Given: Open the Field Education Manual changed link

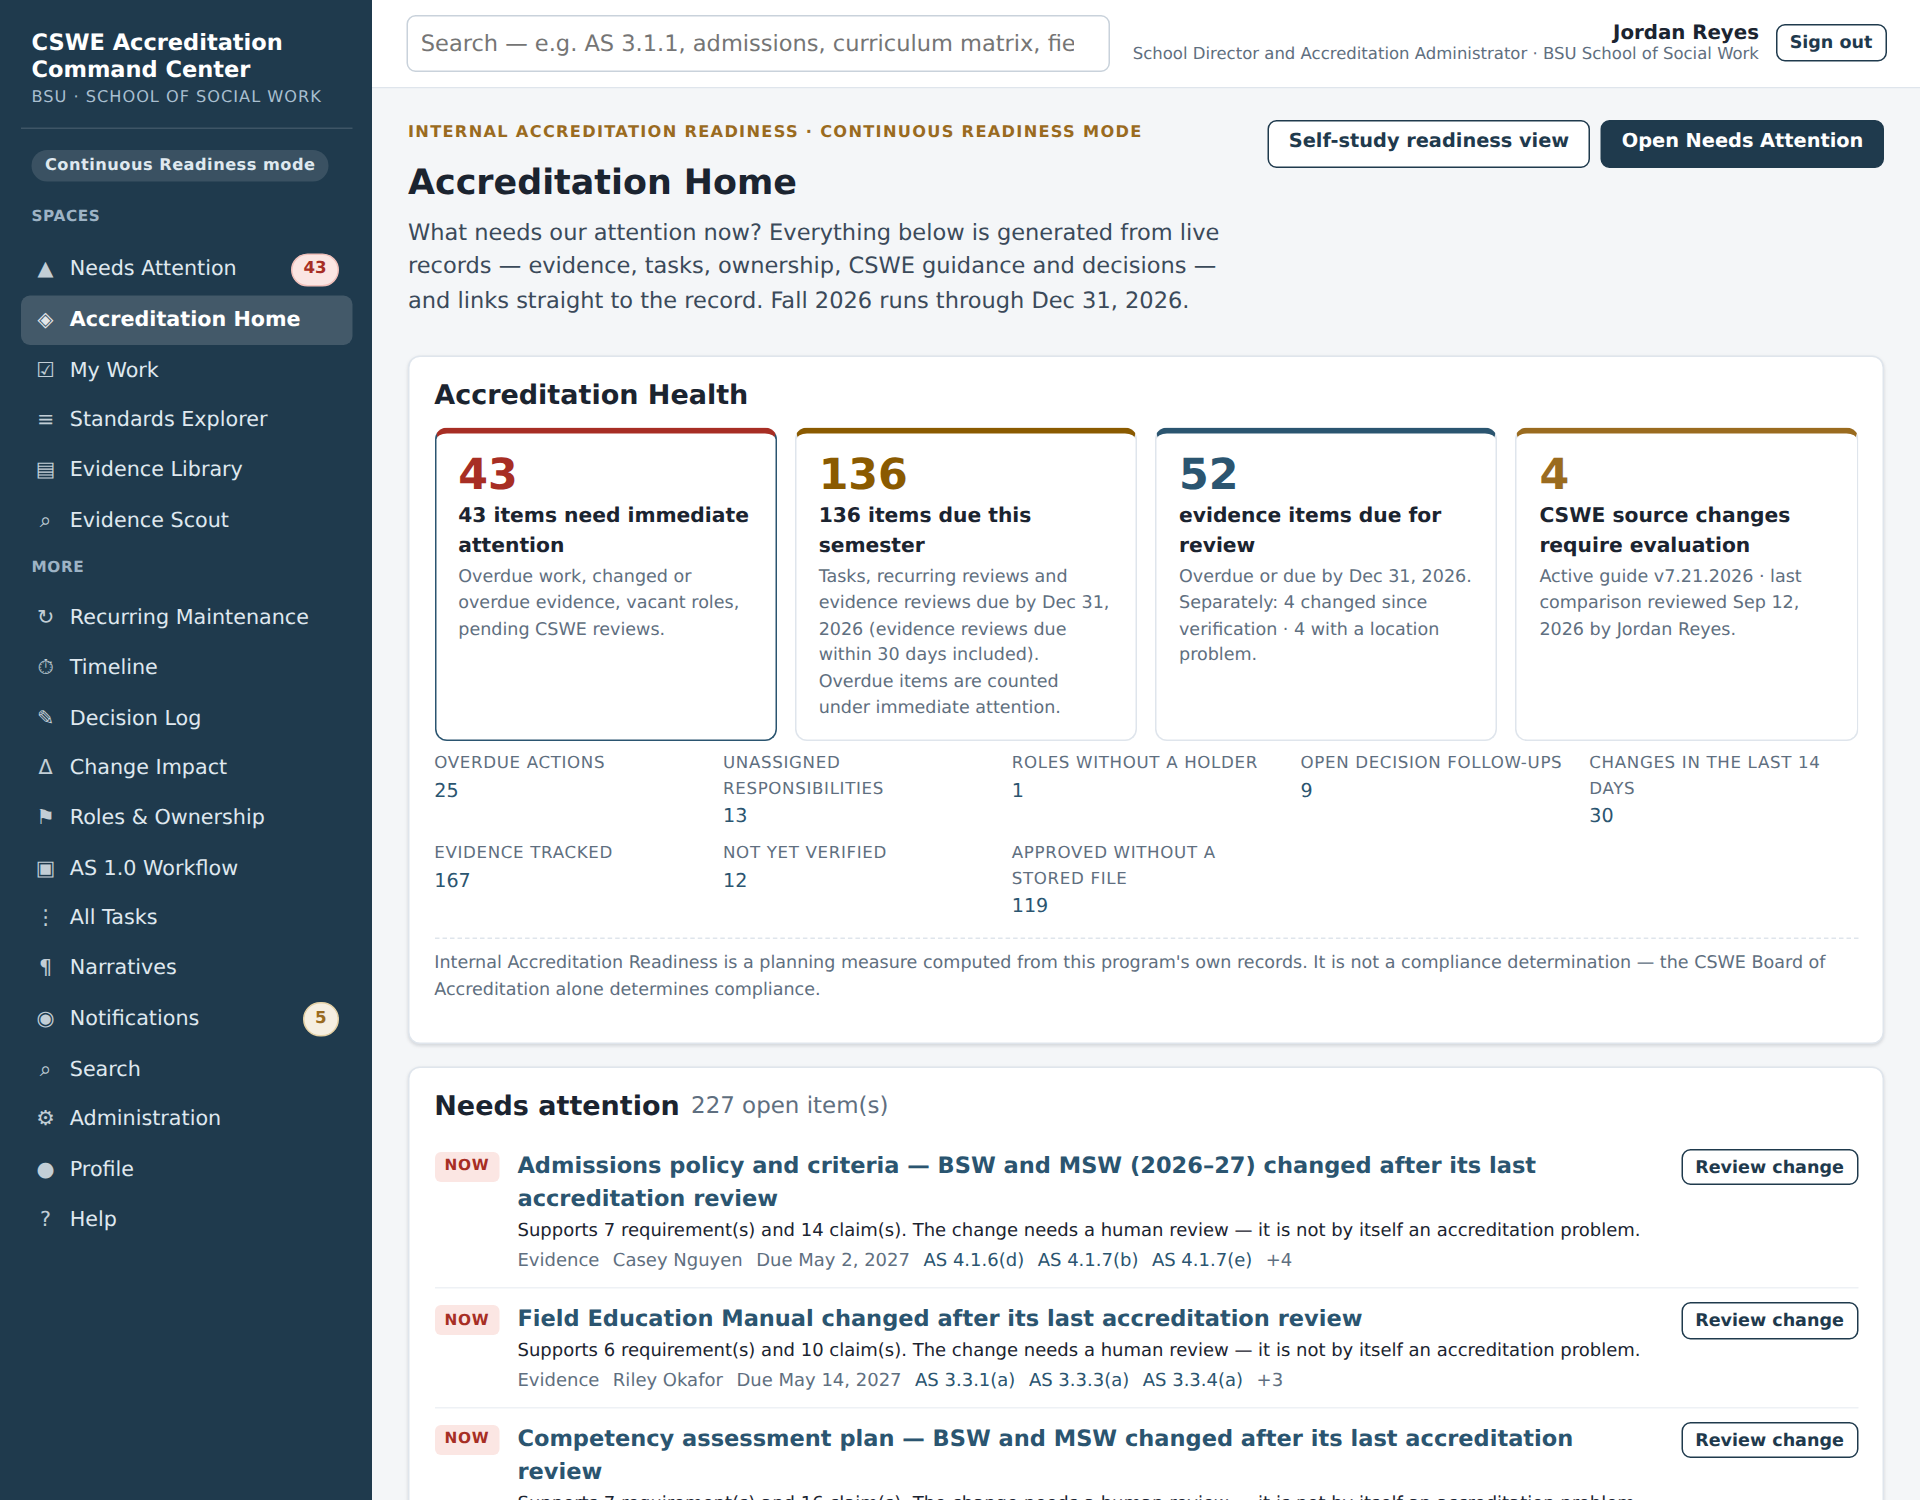Looking at the screenshot, I should tap(939, 1318).
